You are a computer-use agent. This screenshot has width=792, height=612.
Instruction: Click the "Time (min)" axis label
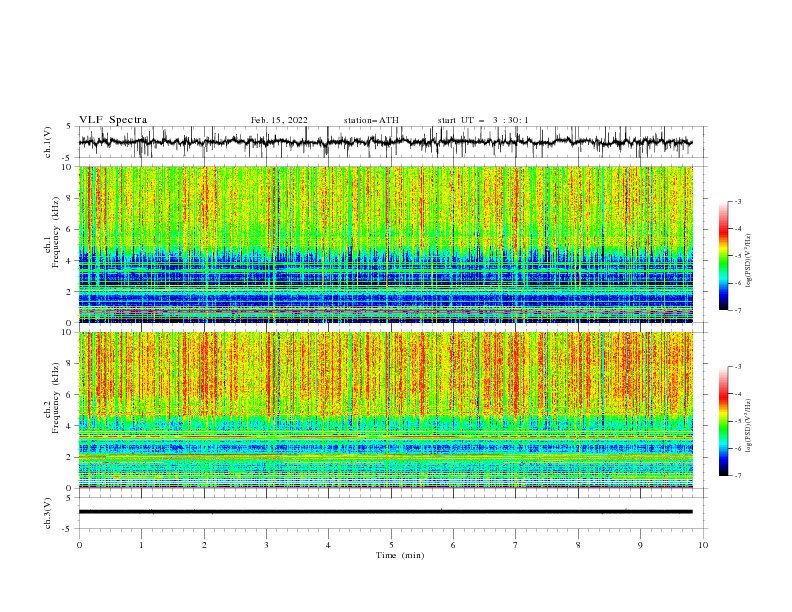tap(400, 555)
